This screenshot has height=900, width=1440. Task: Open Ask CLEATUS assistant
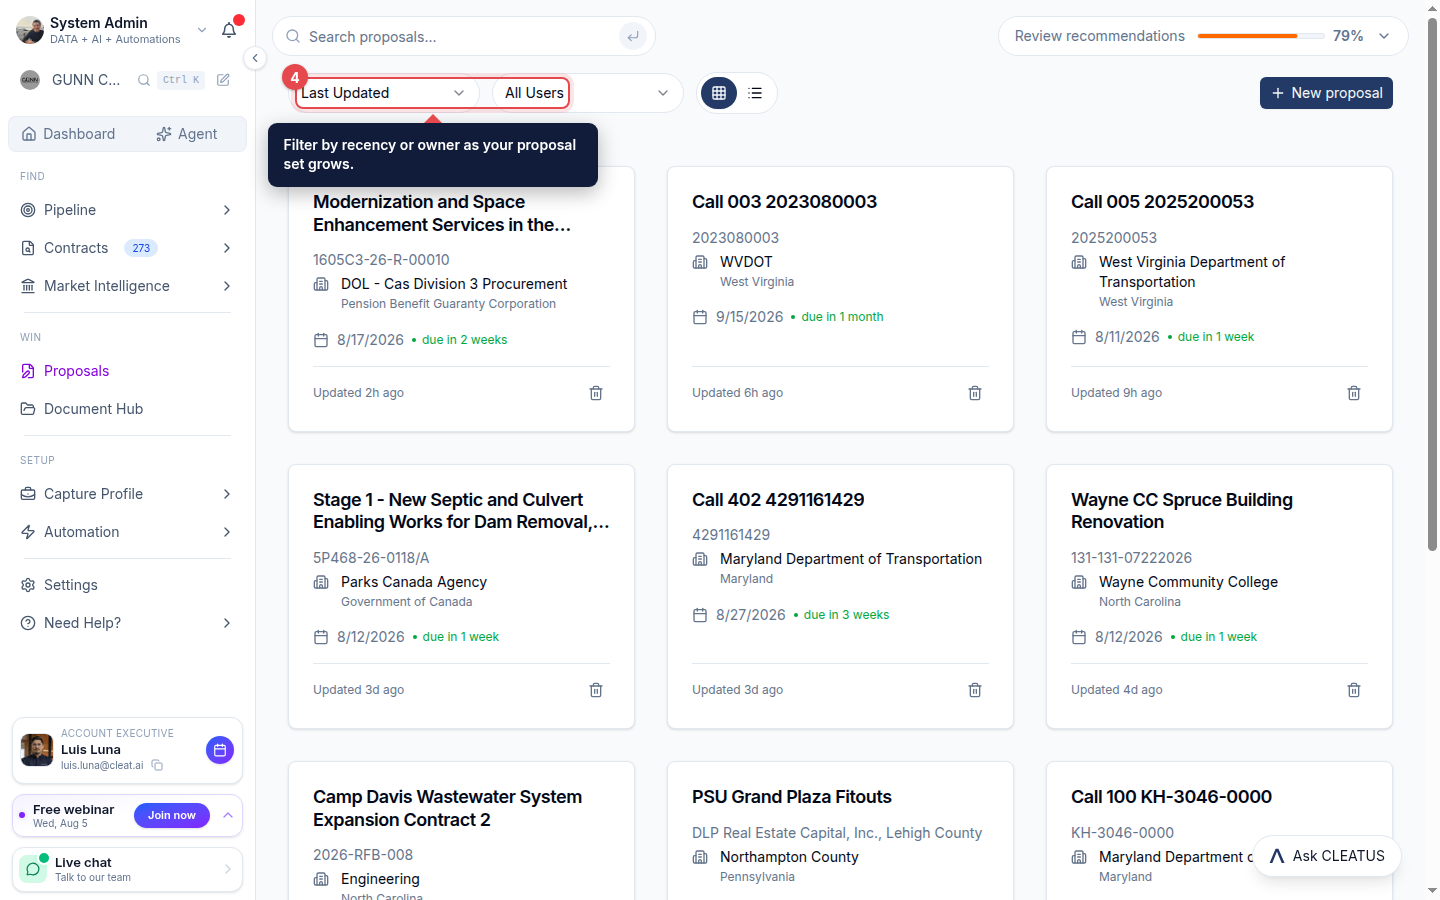coord(1327,856)
